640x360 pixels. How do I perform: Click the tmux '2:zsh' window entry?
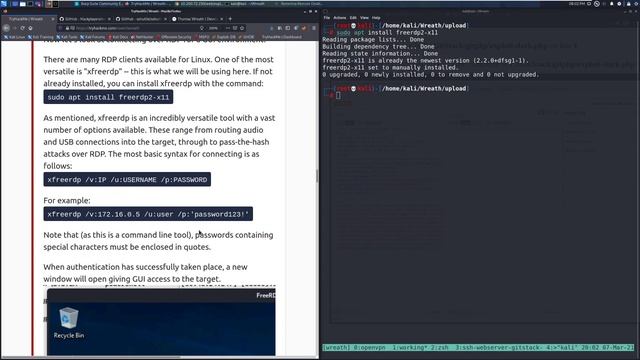pyautogui.click(x=440, y=348)
